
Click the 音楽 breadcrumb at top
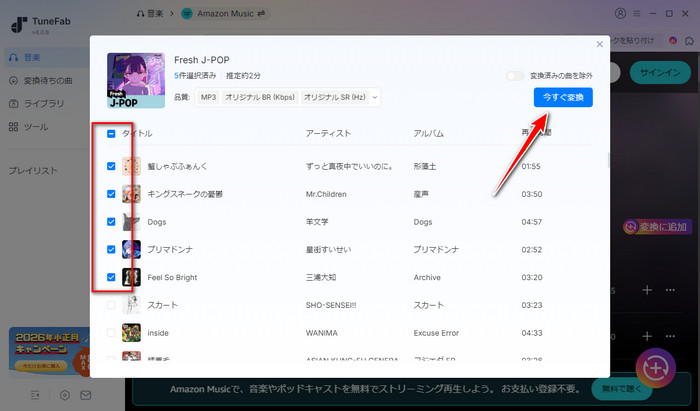click(x=150, y=14)
